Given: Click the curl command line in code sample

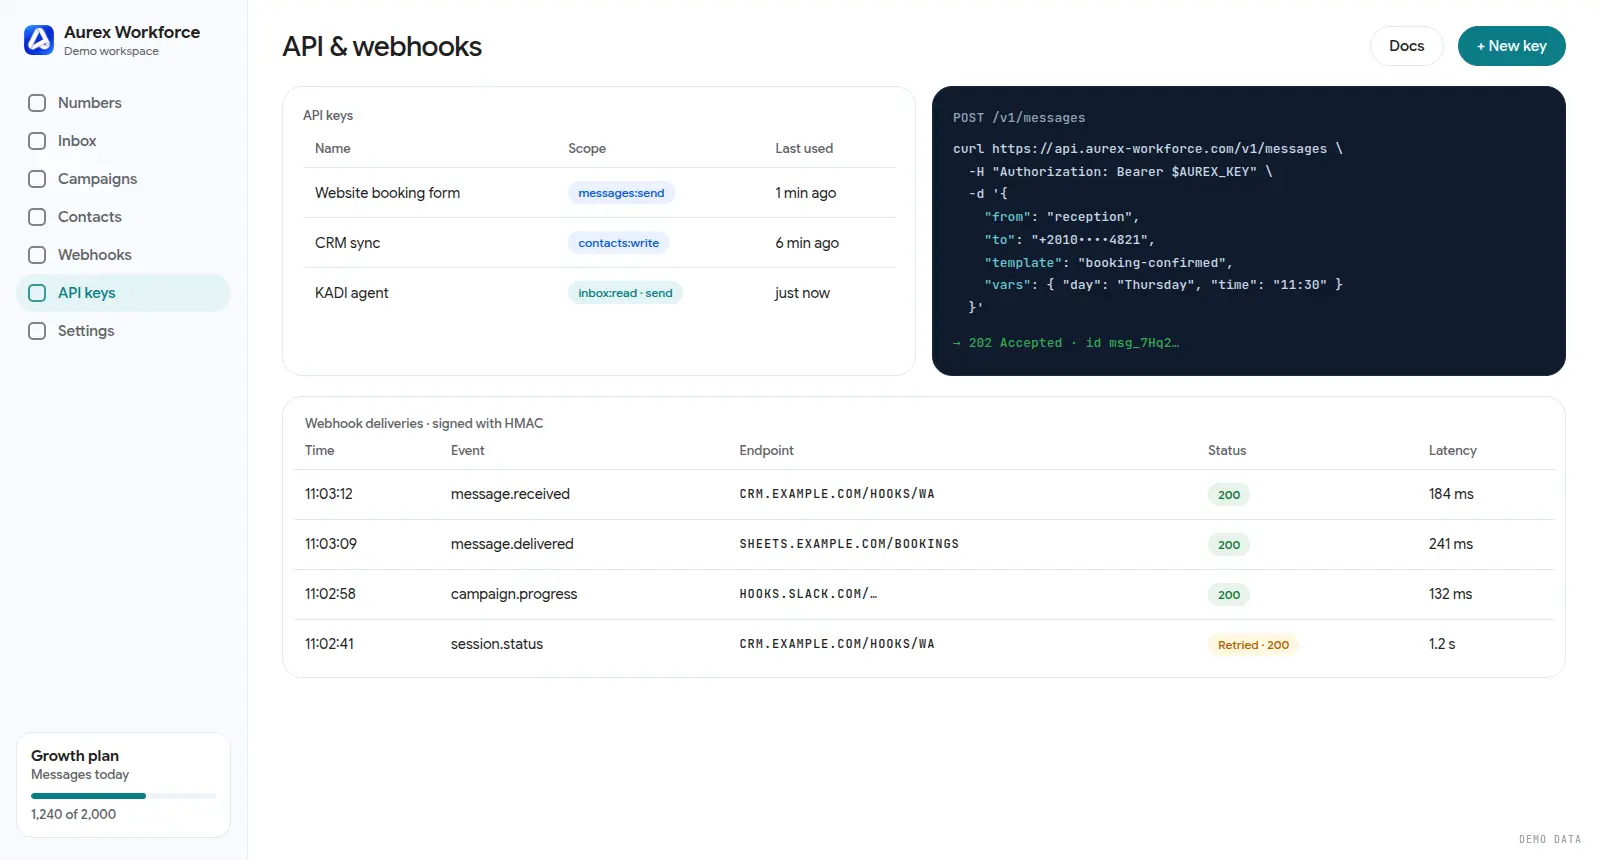Looking at the screenshot, I should (x=1148, y=149).
